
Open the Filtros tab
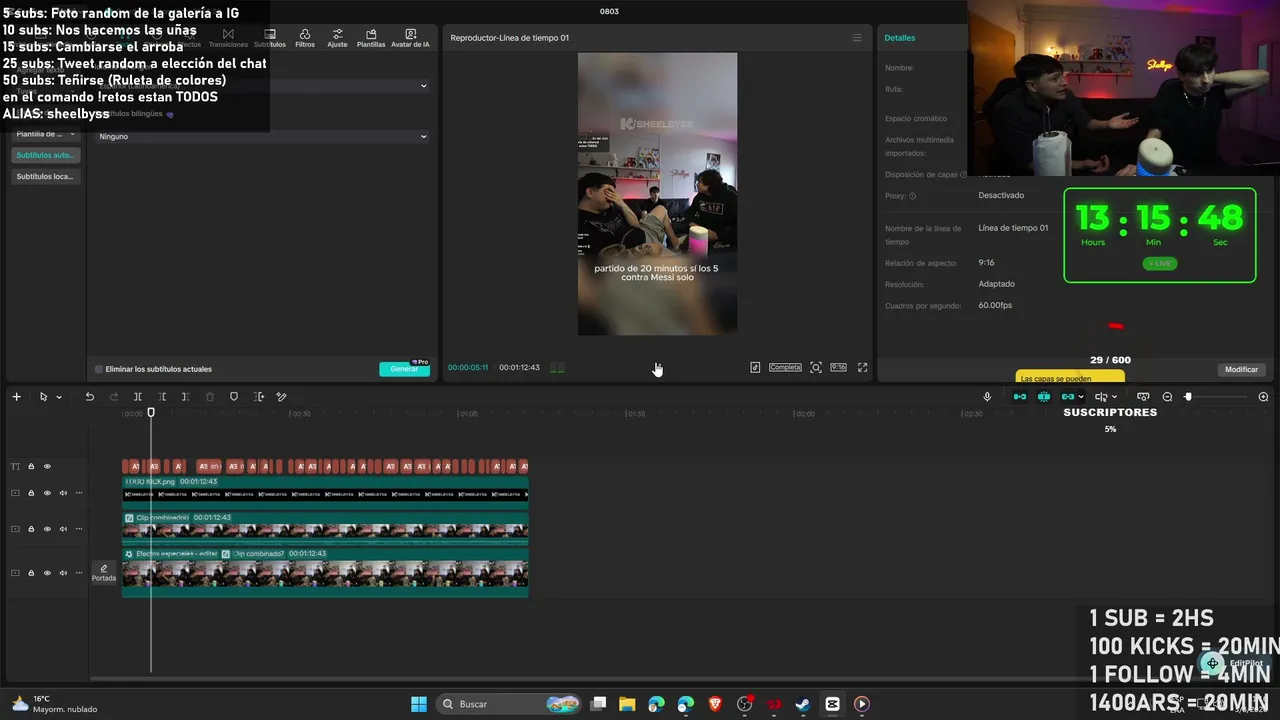[305, 38]
